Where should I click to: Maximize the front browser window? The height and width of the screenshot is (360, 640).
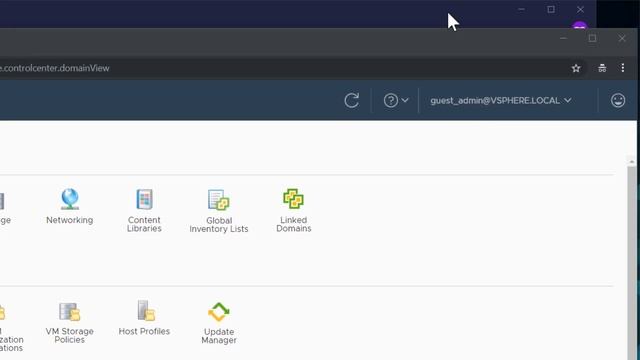pyautogui.click(x=592, y=38)
